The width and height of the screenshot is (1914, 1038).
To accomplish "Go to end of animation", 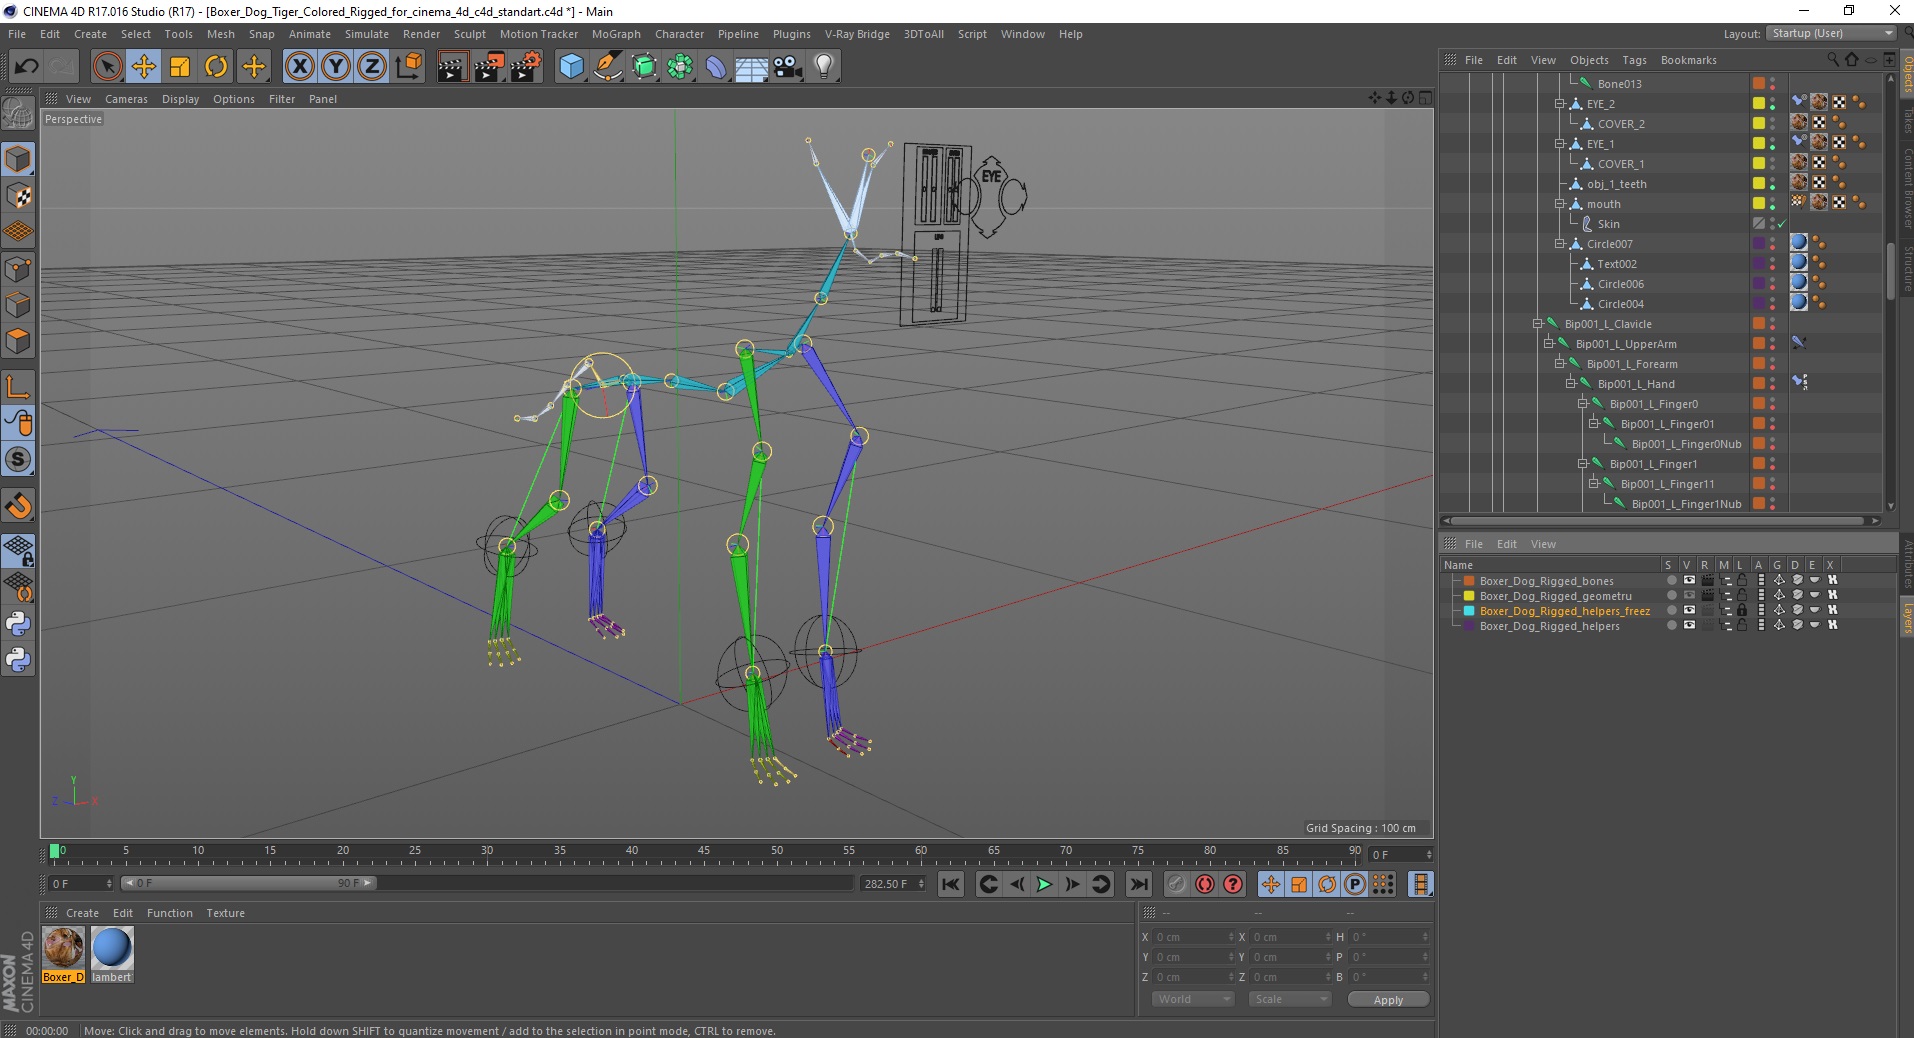I will tap(1139, 884).
